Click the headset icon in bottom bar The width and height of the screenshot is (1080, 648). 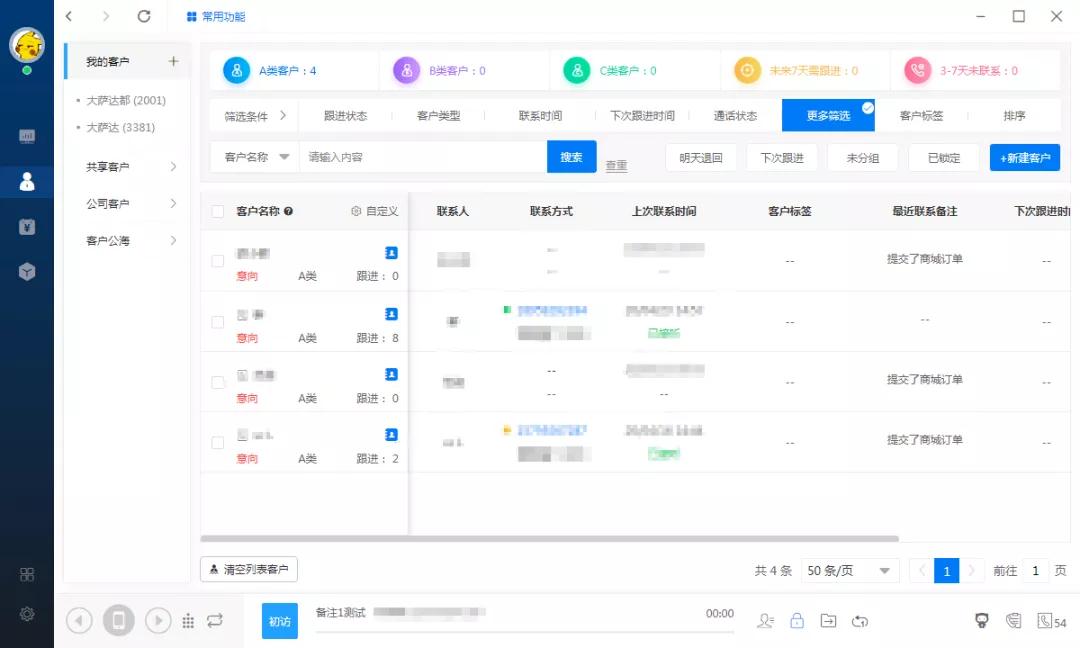click(982, 620)
